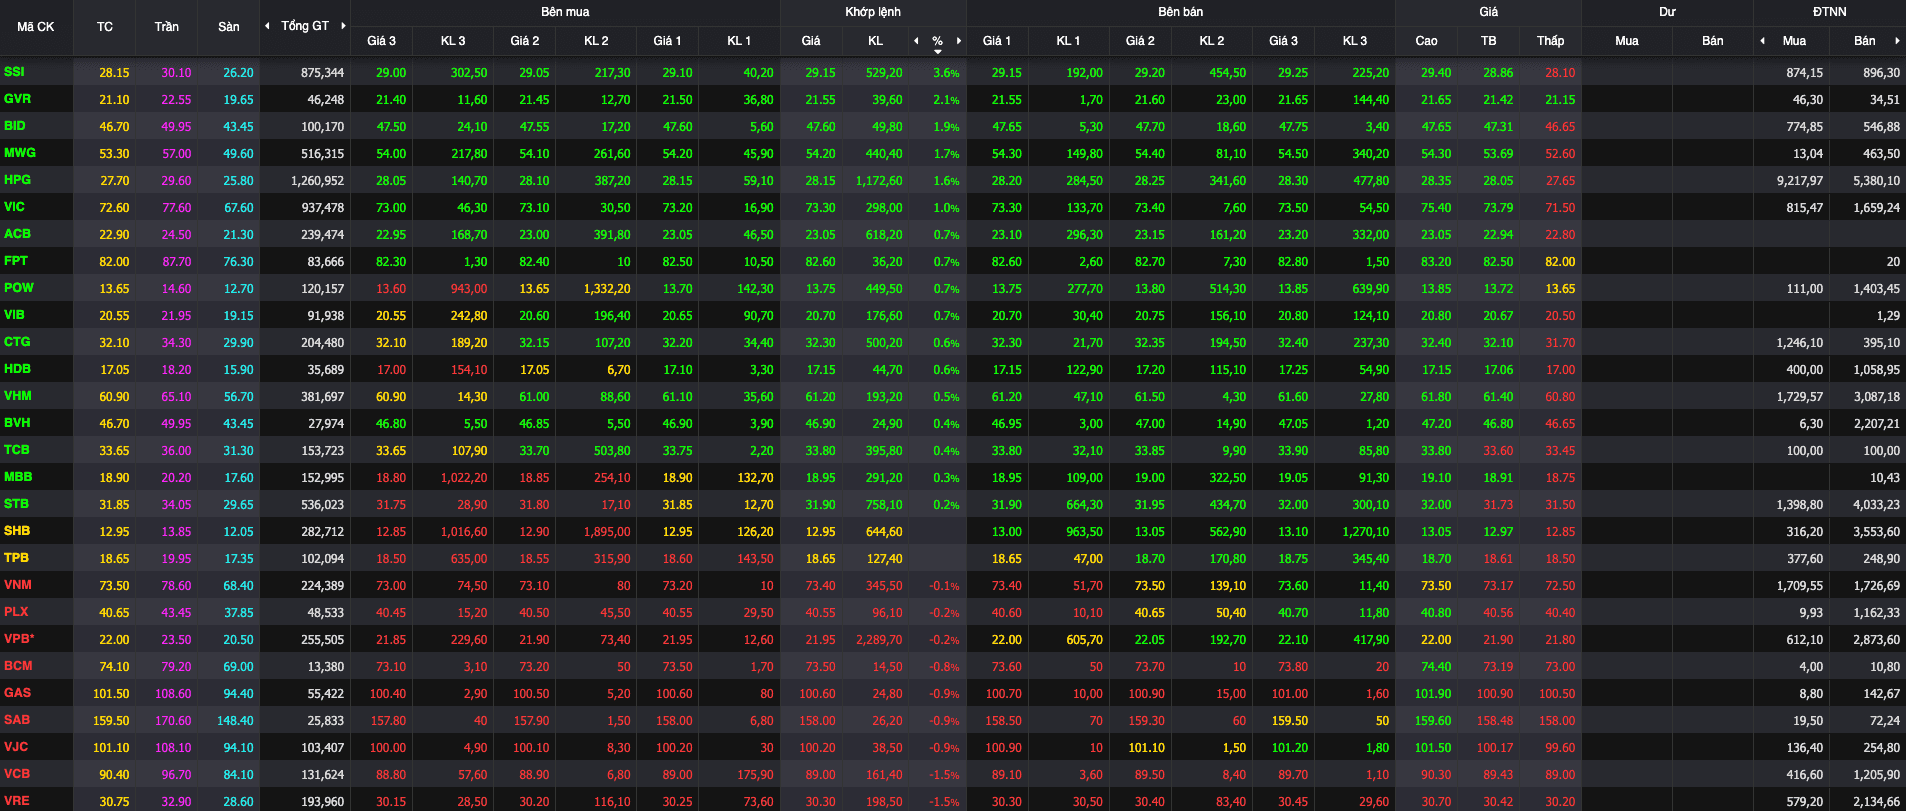Click HPG foreign buy value 9,217,97
This screenshot has height=811, width=1906.
1799,181
